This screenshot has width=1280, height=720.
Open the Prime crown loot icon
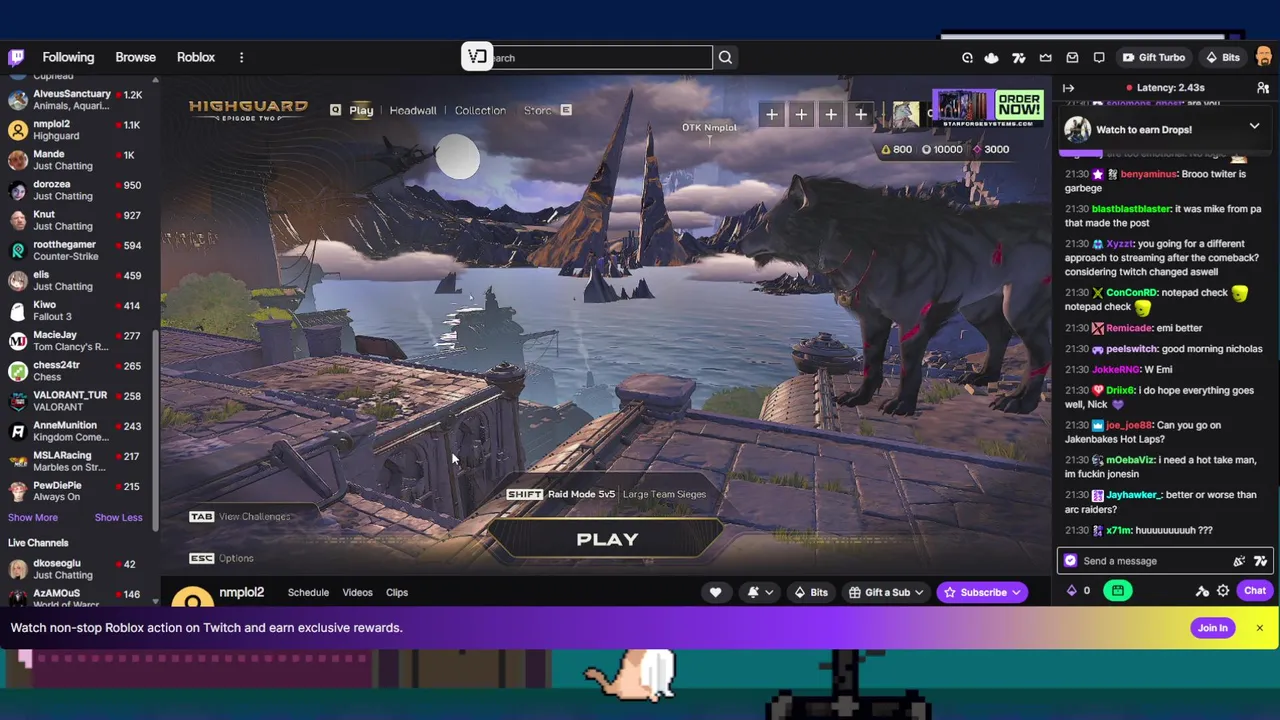(1045, 58)
